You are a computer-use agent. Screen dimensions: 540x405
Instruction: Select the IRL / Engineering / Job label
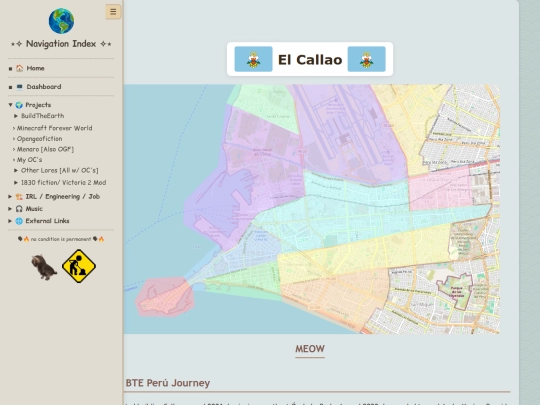(63, 197)
